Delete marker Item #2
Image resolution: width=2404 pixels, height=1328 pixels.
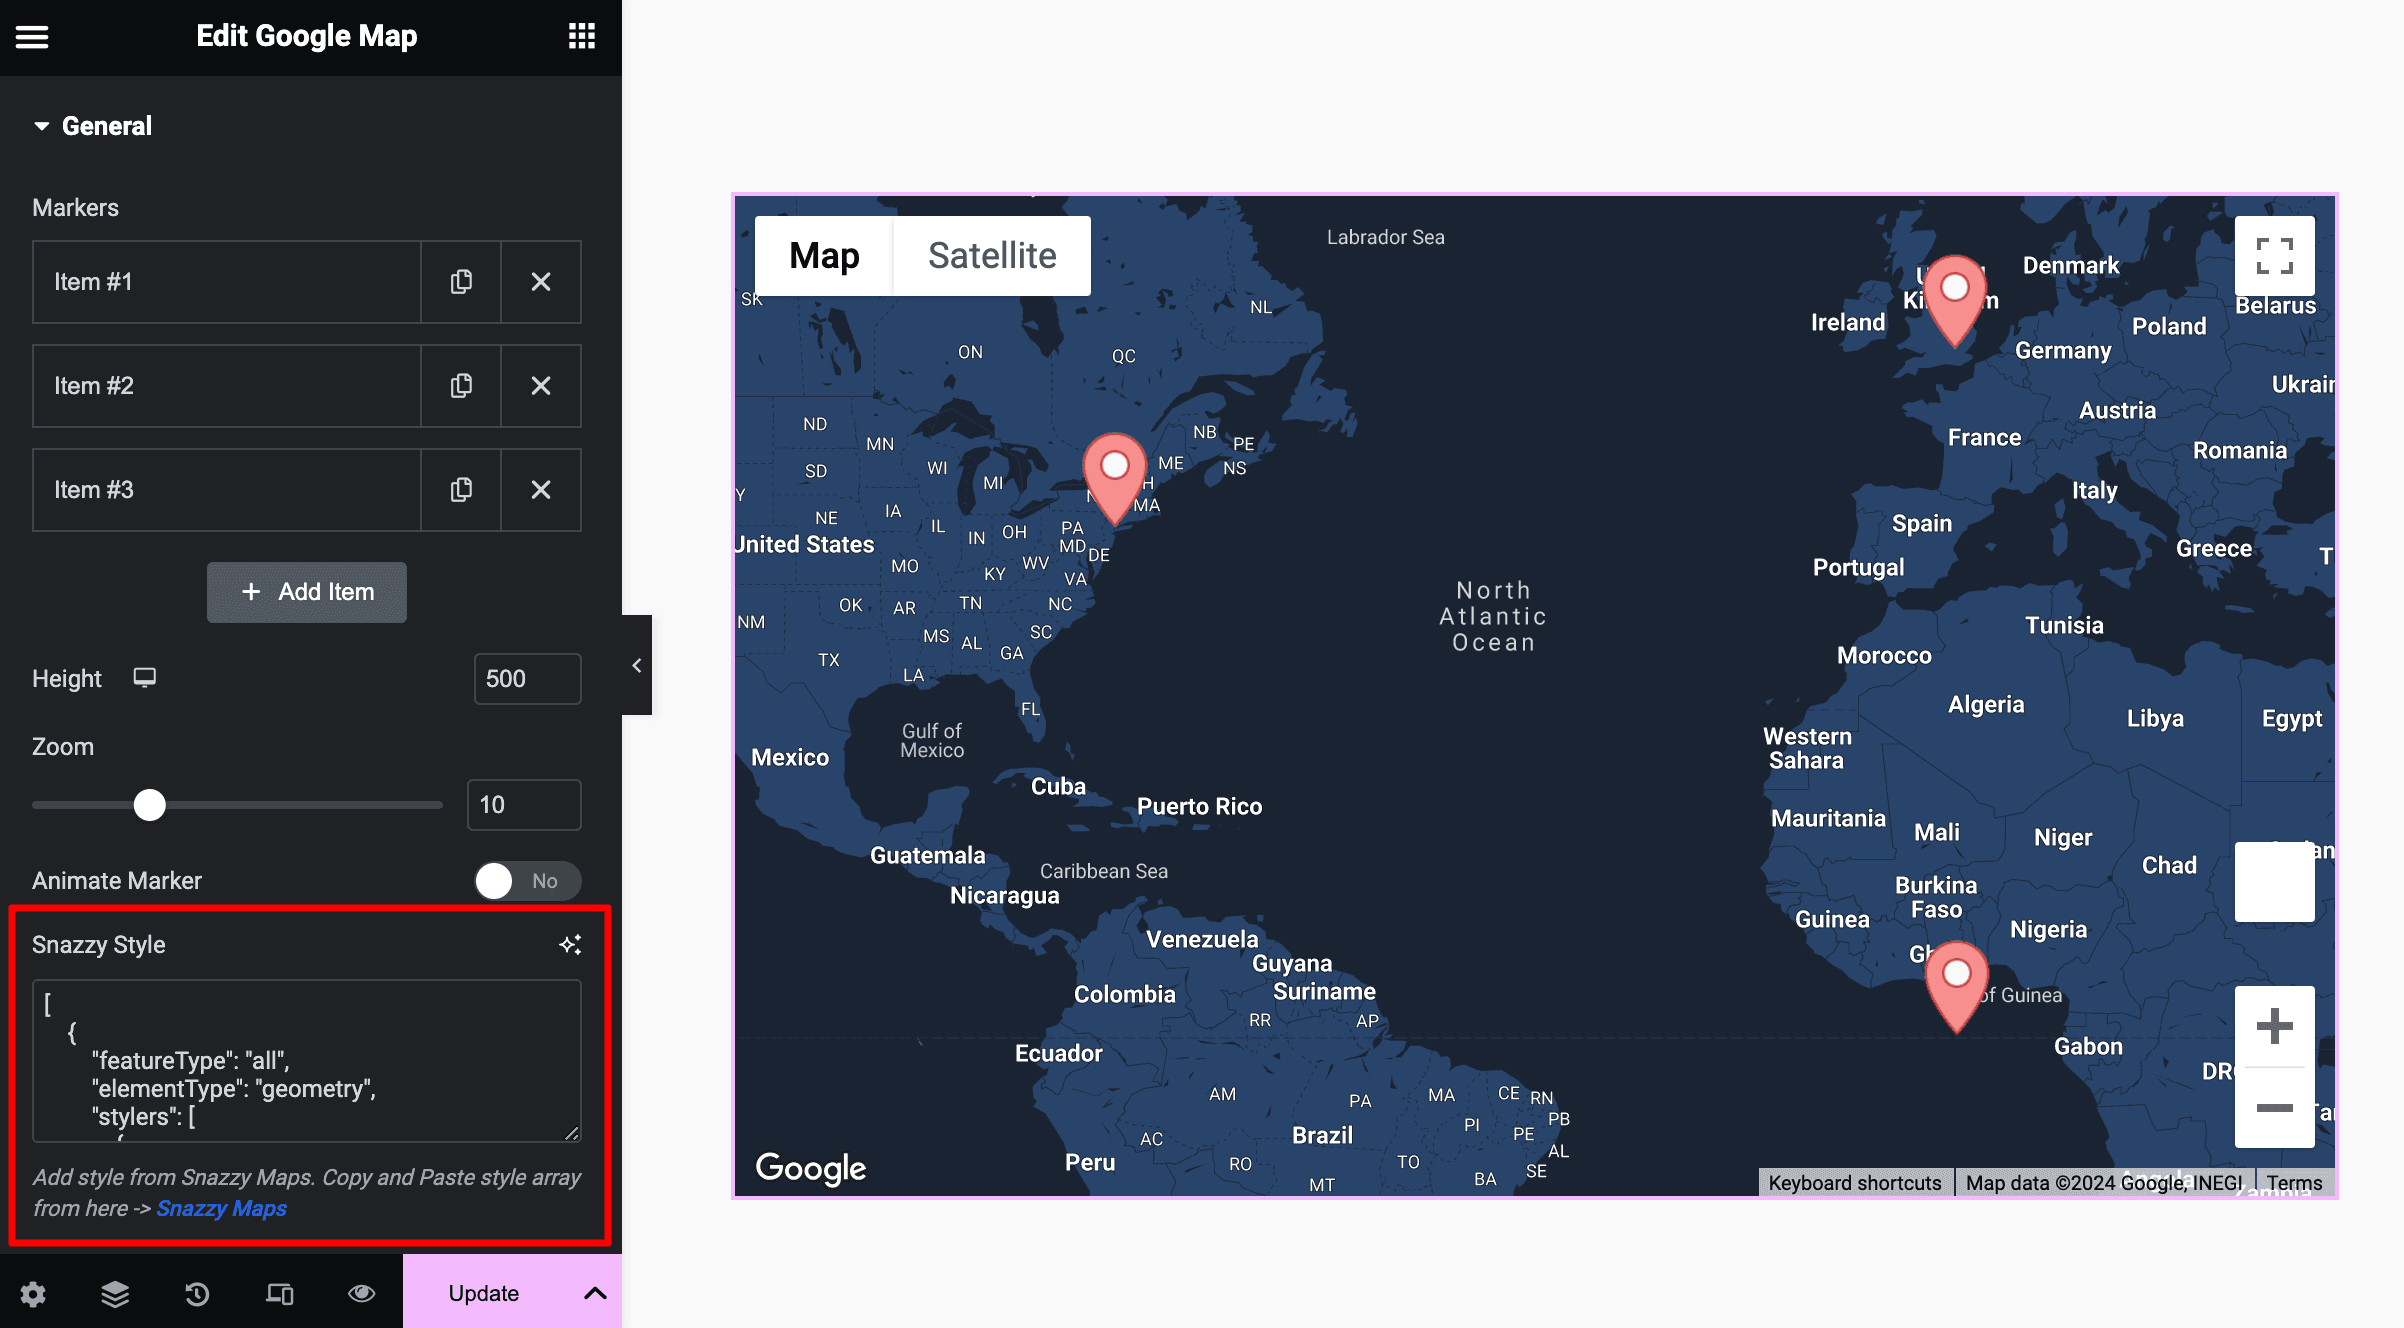coord(541,386)
